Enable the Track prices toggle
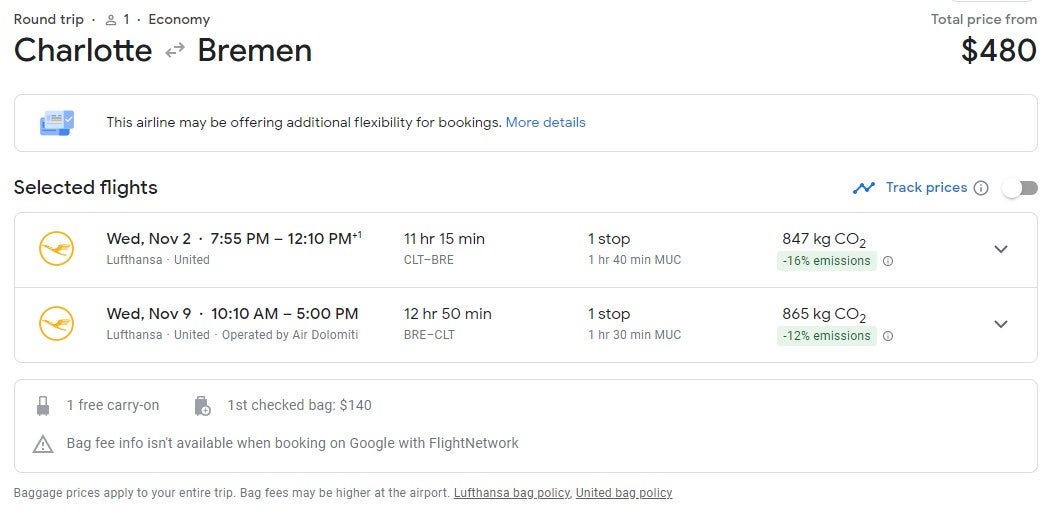 1020,188
